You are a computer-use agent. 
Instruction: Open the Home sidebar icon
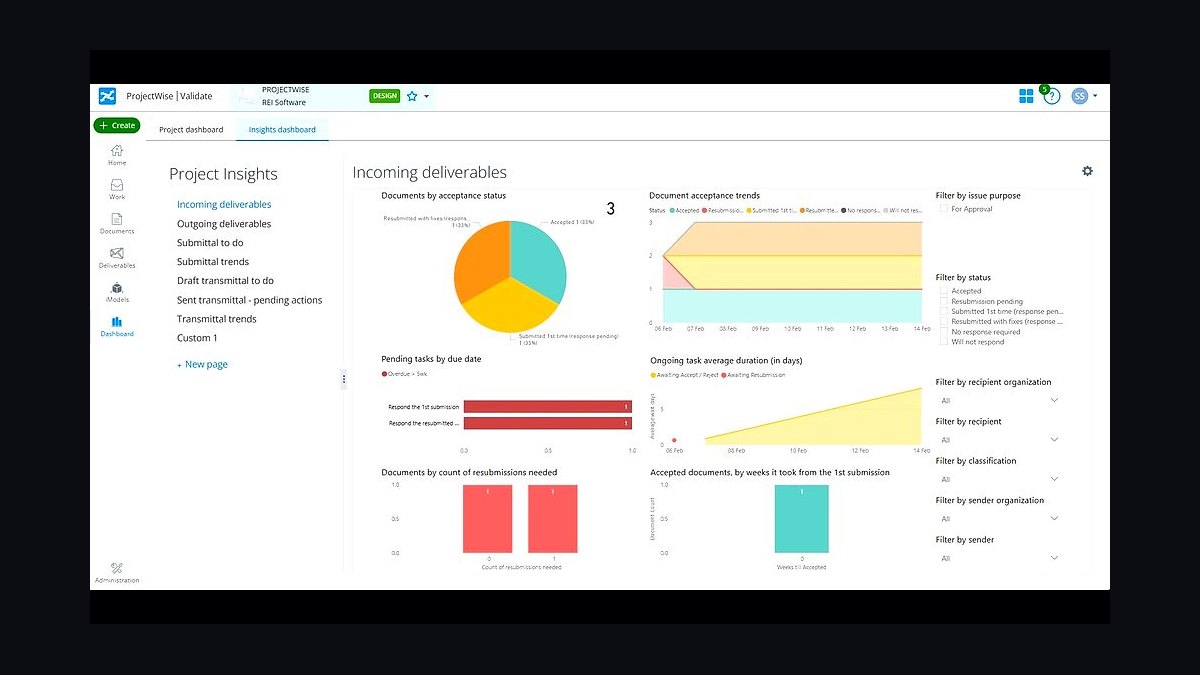(117, 155)
